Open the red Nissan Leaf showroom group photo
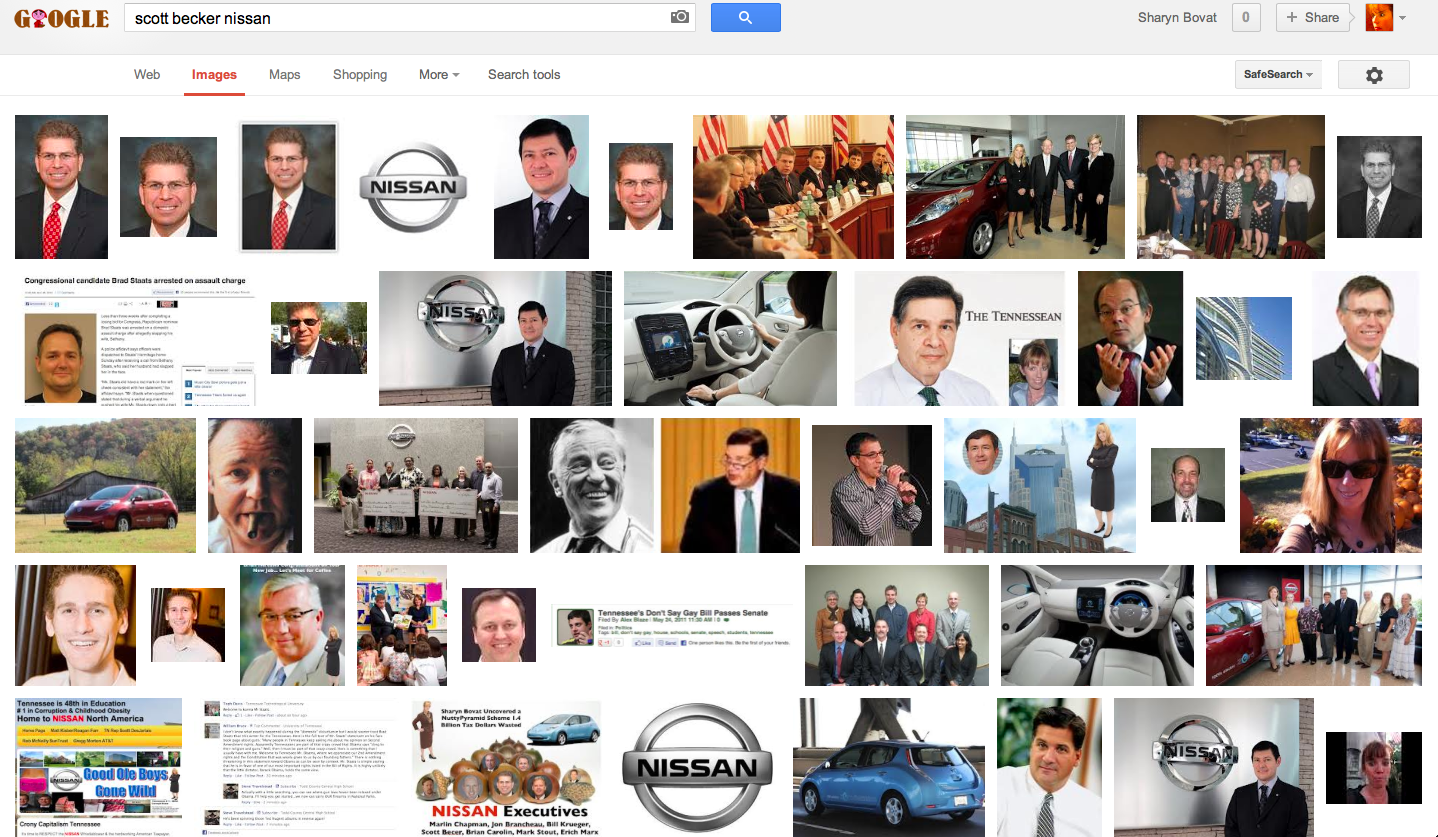1438x837 pixels. coord(1015,187)
